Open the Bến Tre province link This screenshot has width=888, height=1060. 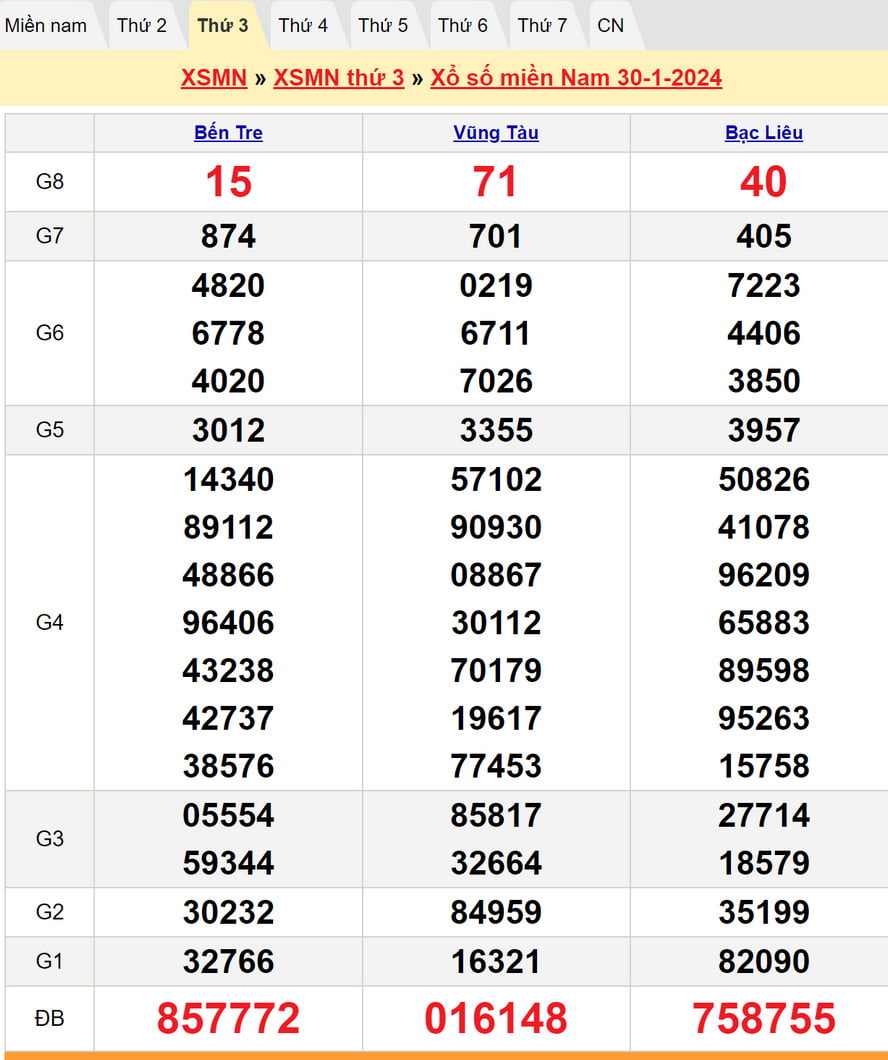click(228, 133)
